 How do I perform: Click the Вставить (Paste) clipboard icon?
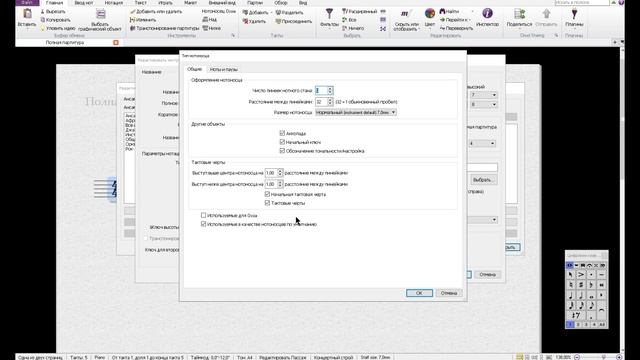27,14
